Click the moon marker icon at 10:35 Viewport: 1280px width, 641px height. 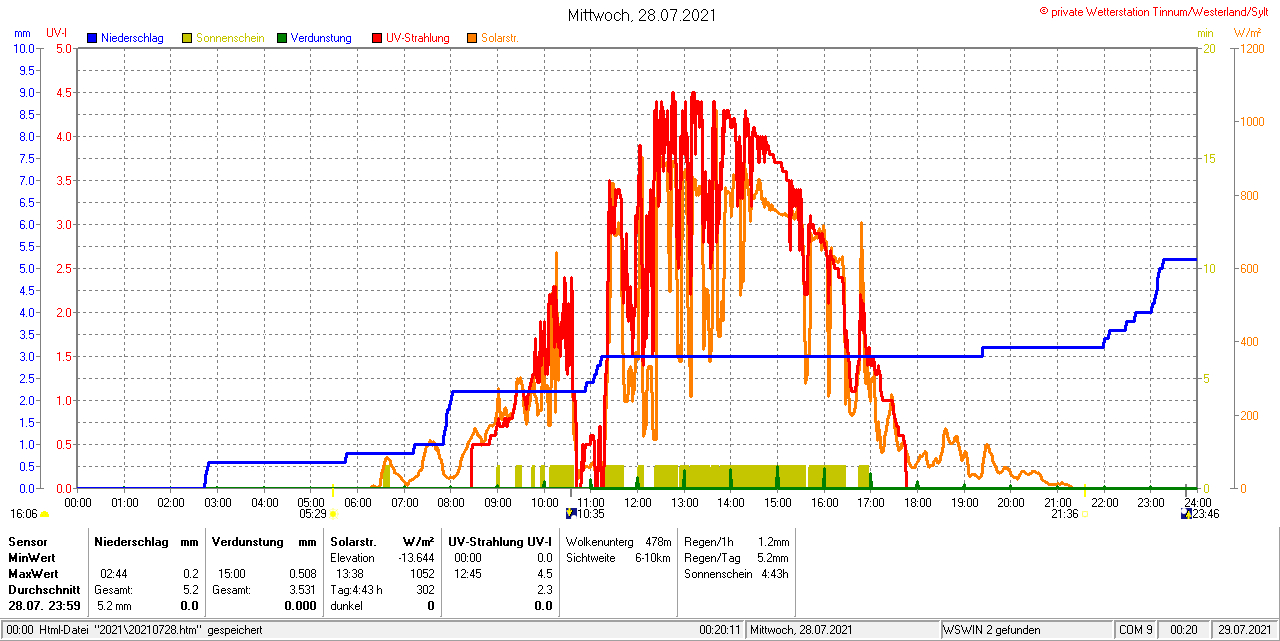click(x=571, y=513)
